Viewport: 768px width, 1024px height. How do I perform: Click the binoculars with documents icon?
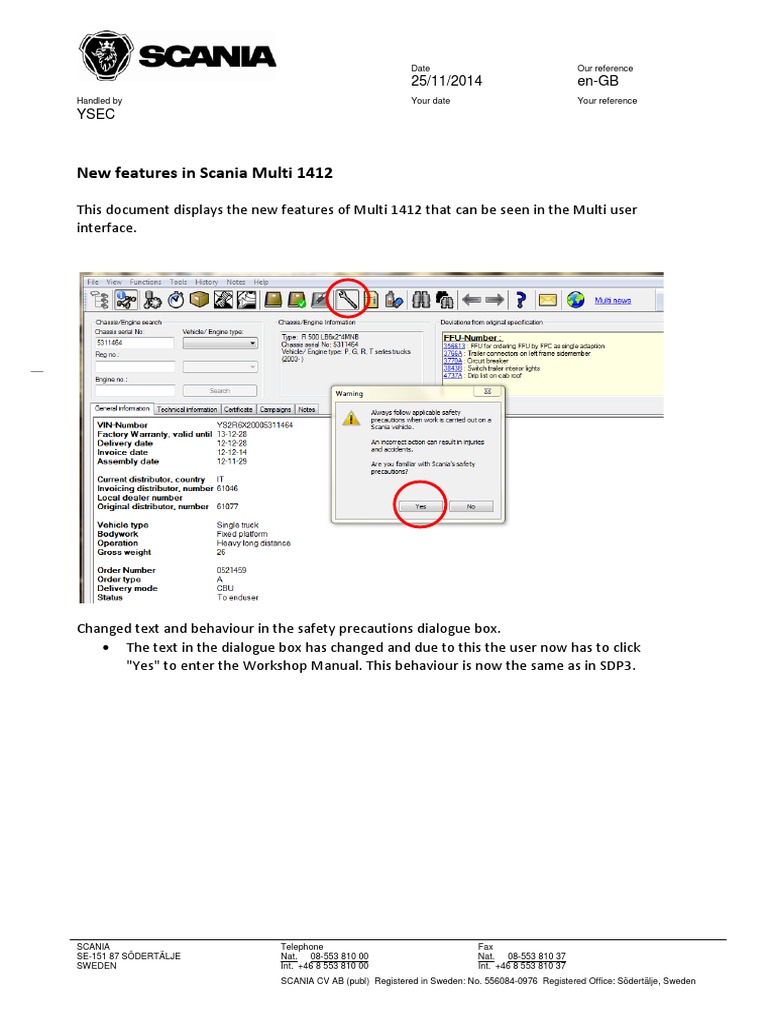tap(445, 300)
